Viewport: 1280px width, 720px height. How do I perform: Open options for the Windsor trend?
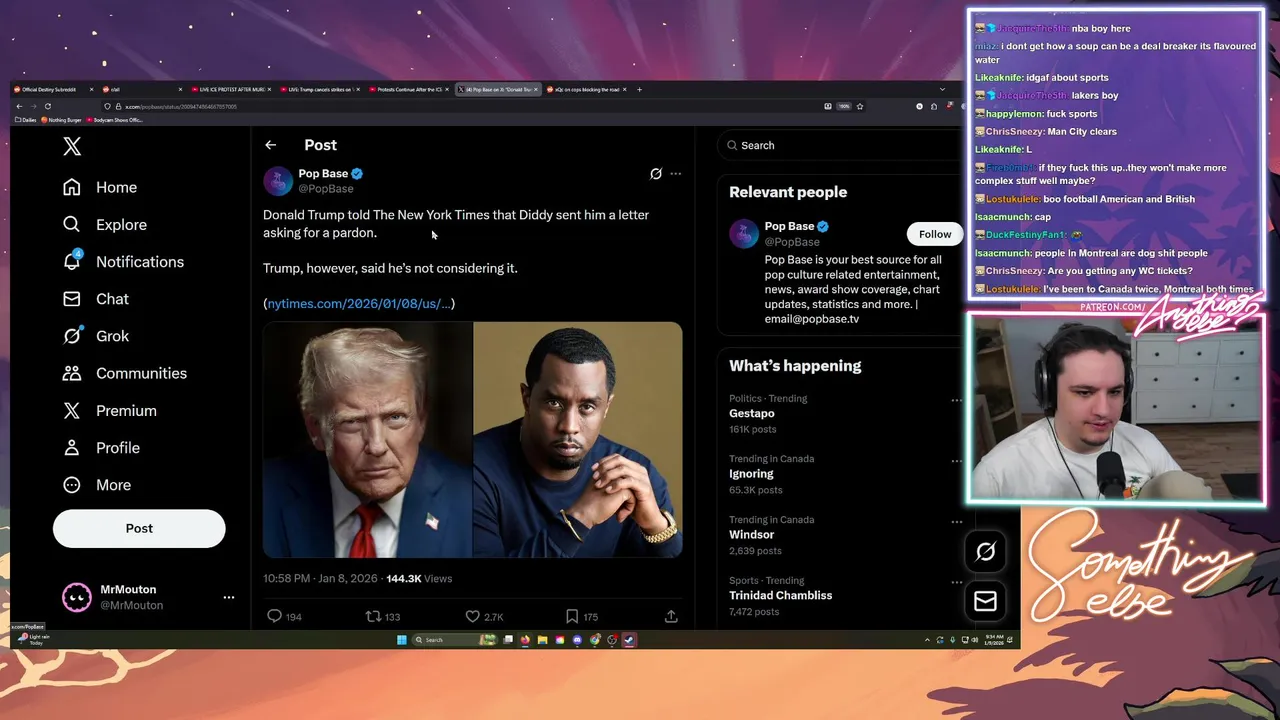tap(957, 521)
